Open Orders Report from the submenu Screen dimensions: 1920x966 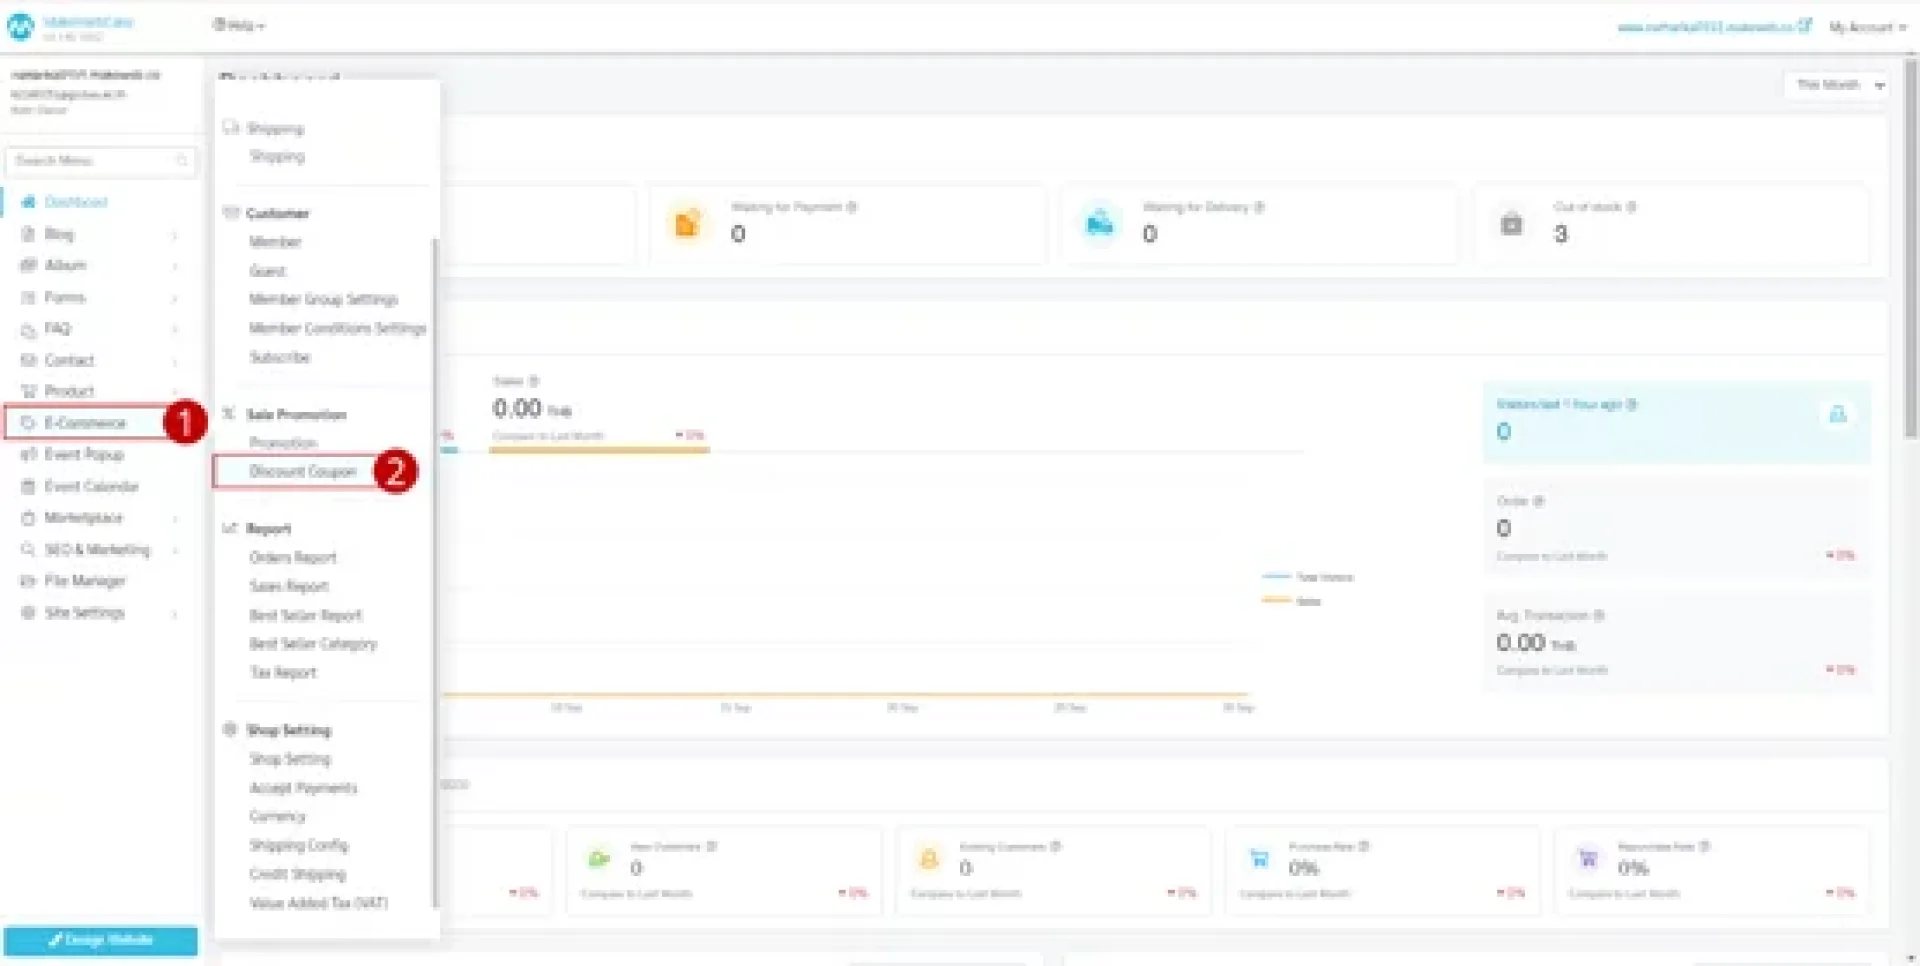click(x=293, y=558)
